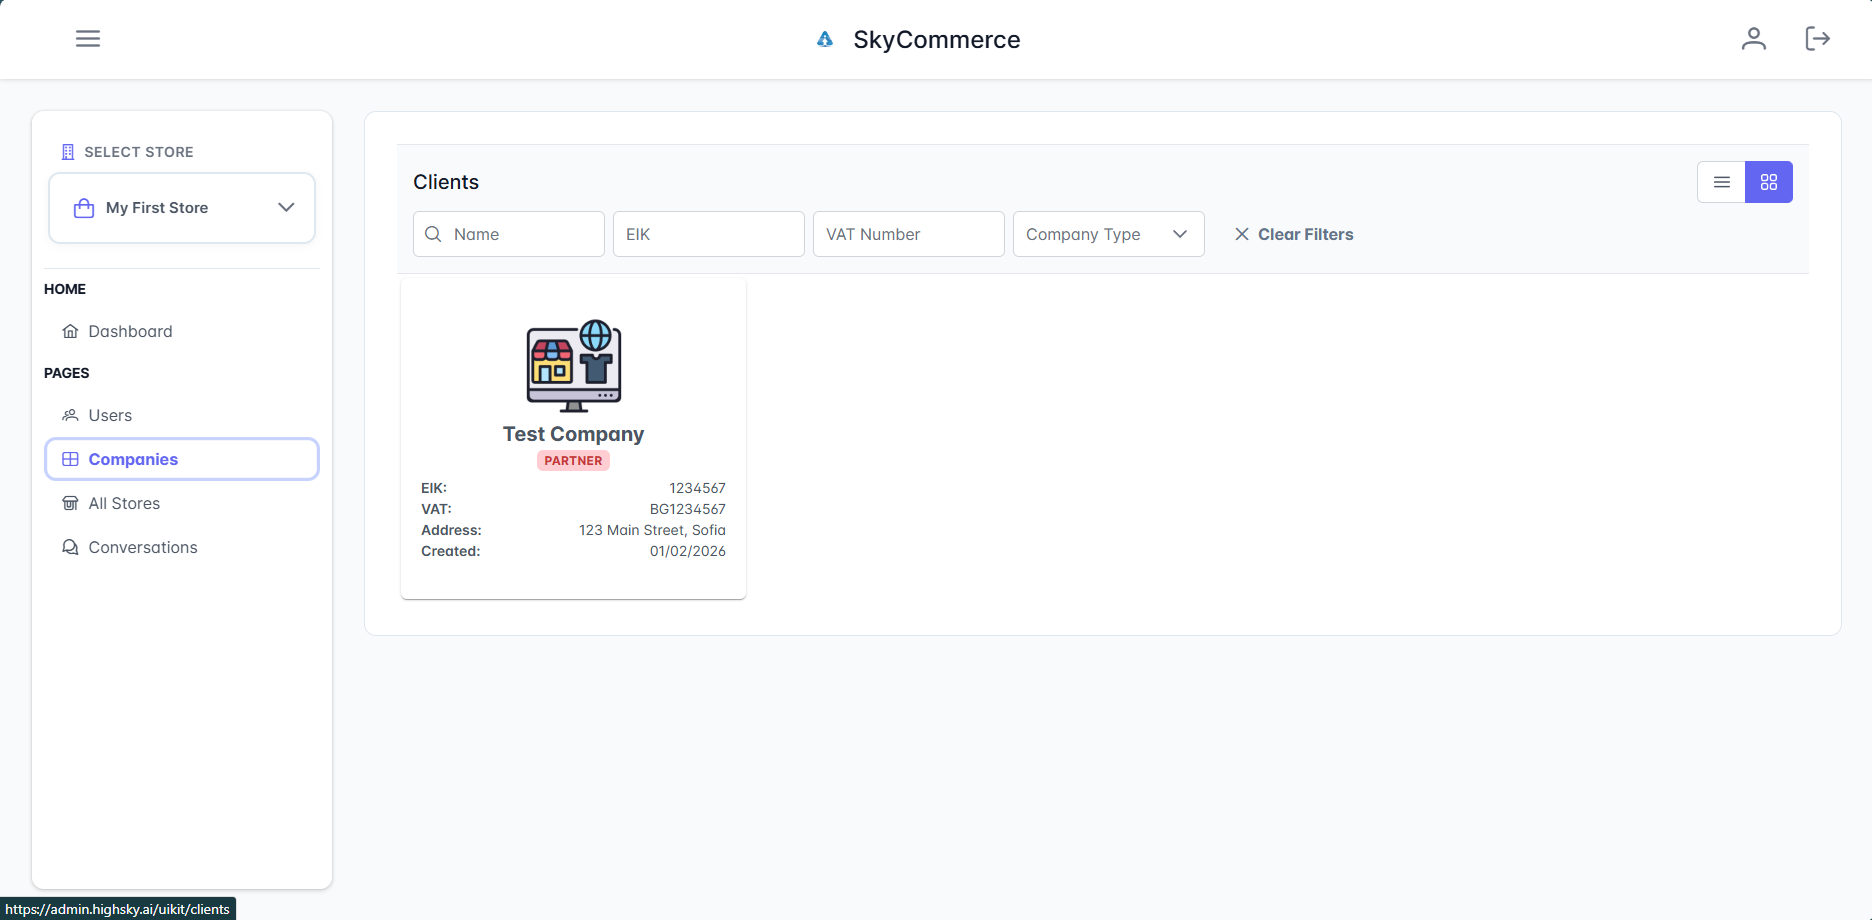
Task: Click the SkyCommerce title text
Action: tap(937, 39)
